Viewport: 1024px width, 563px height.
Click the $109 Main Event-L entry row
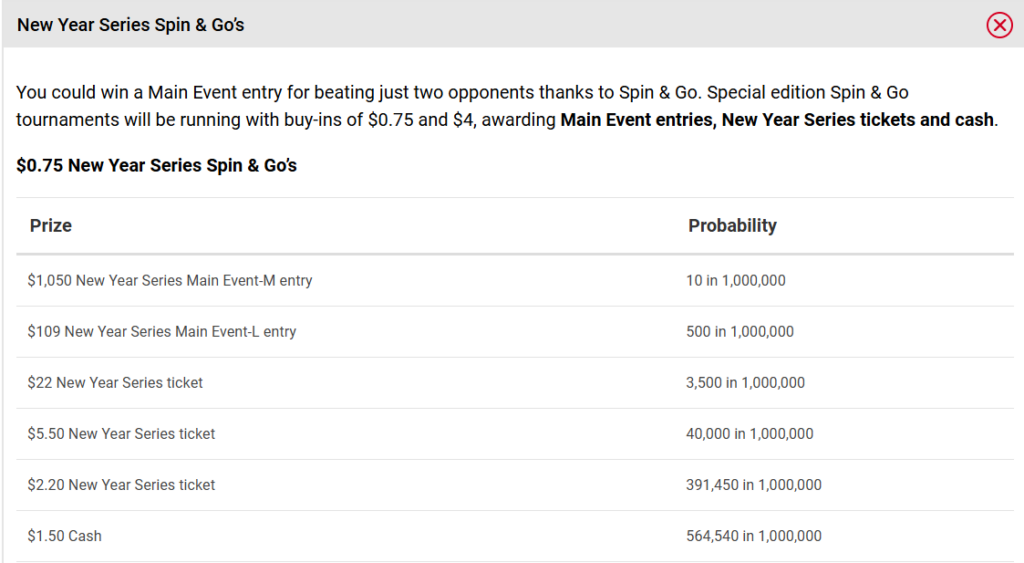[x=515, y=331]
